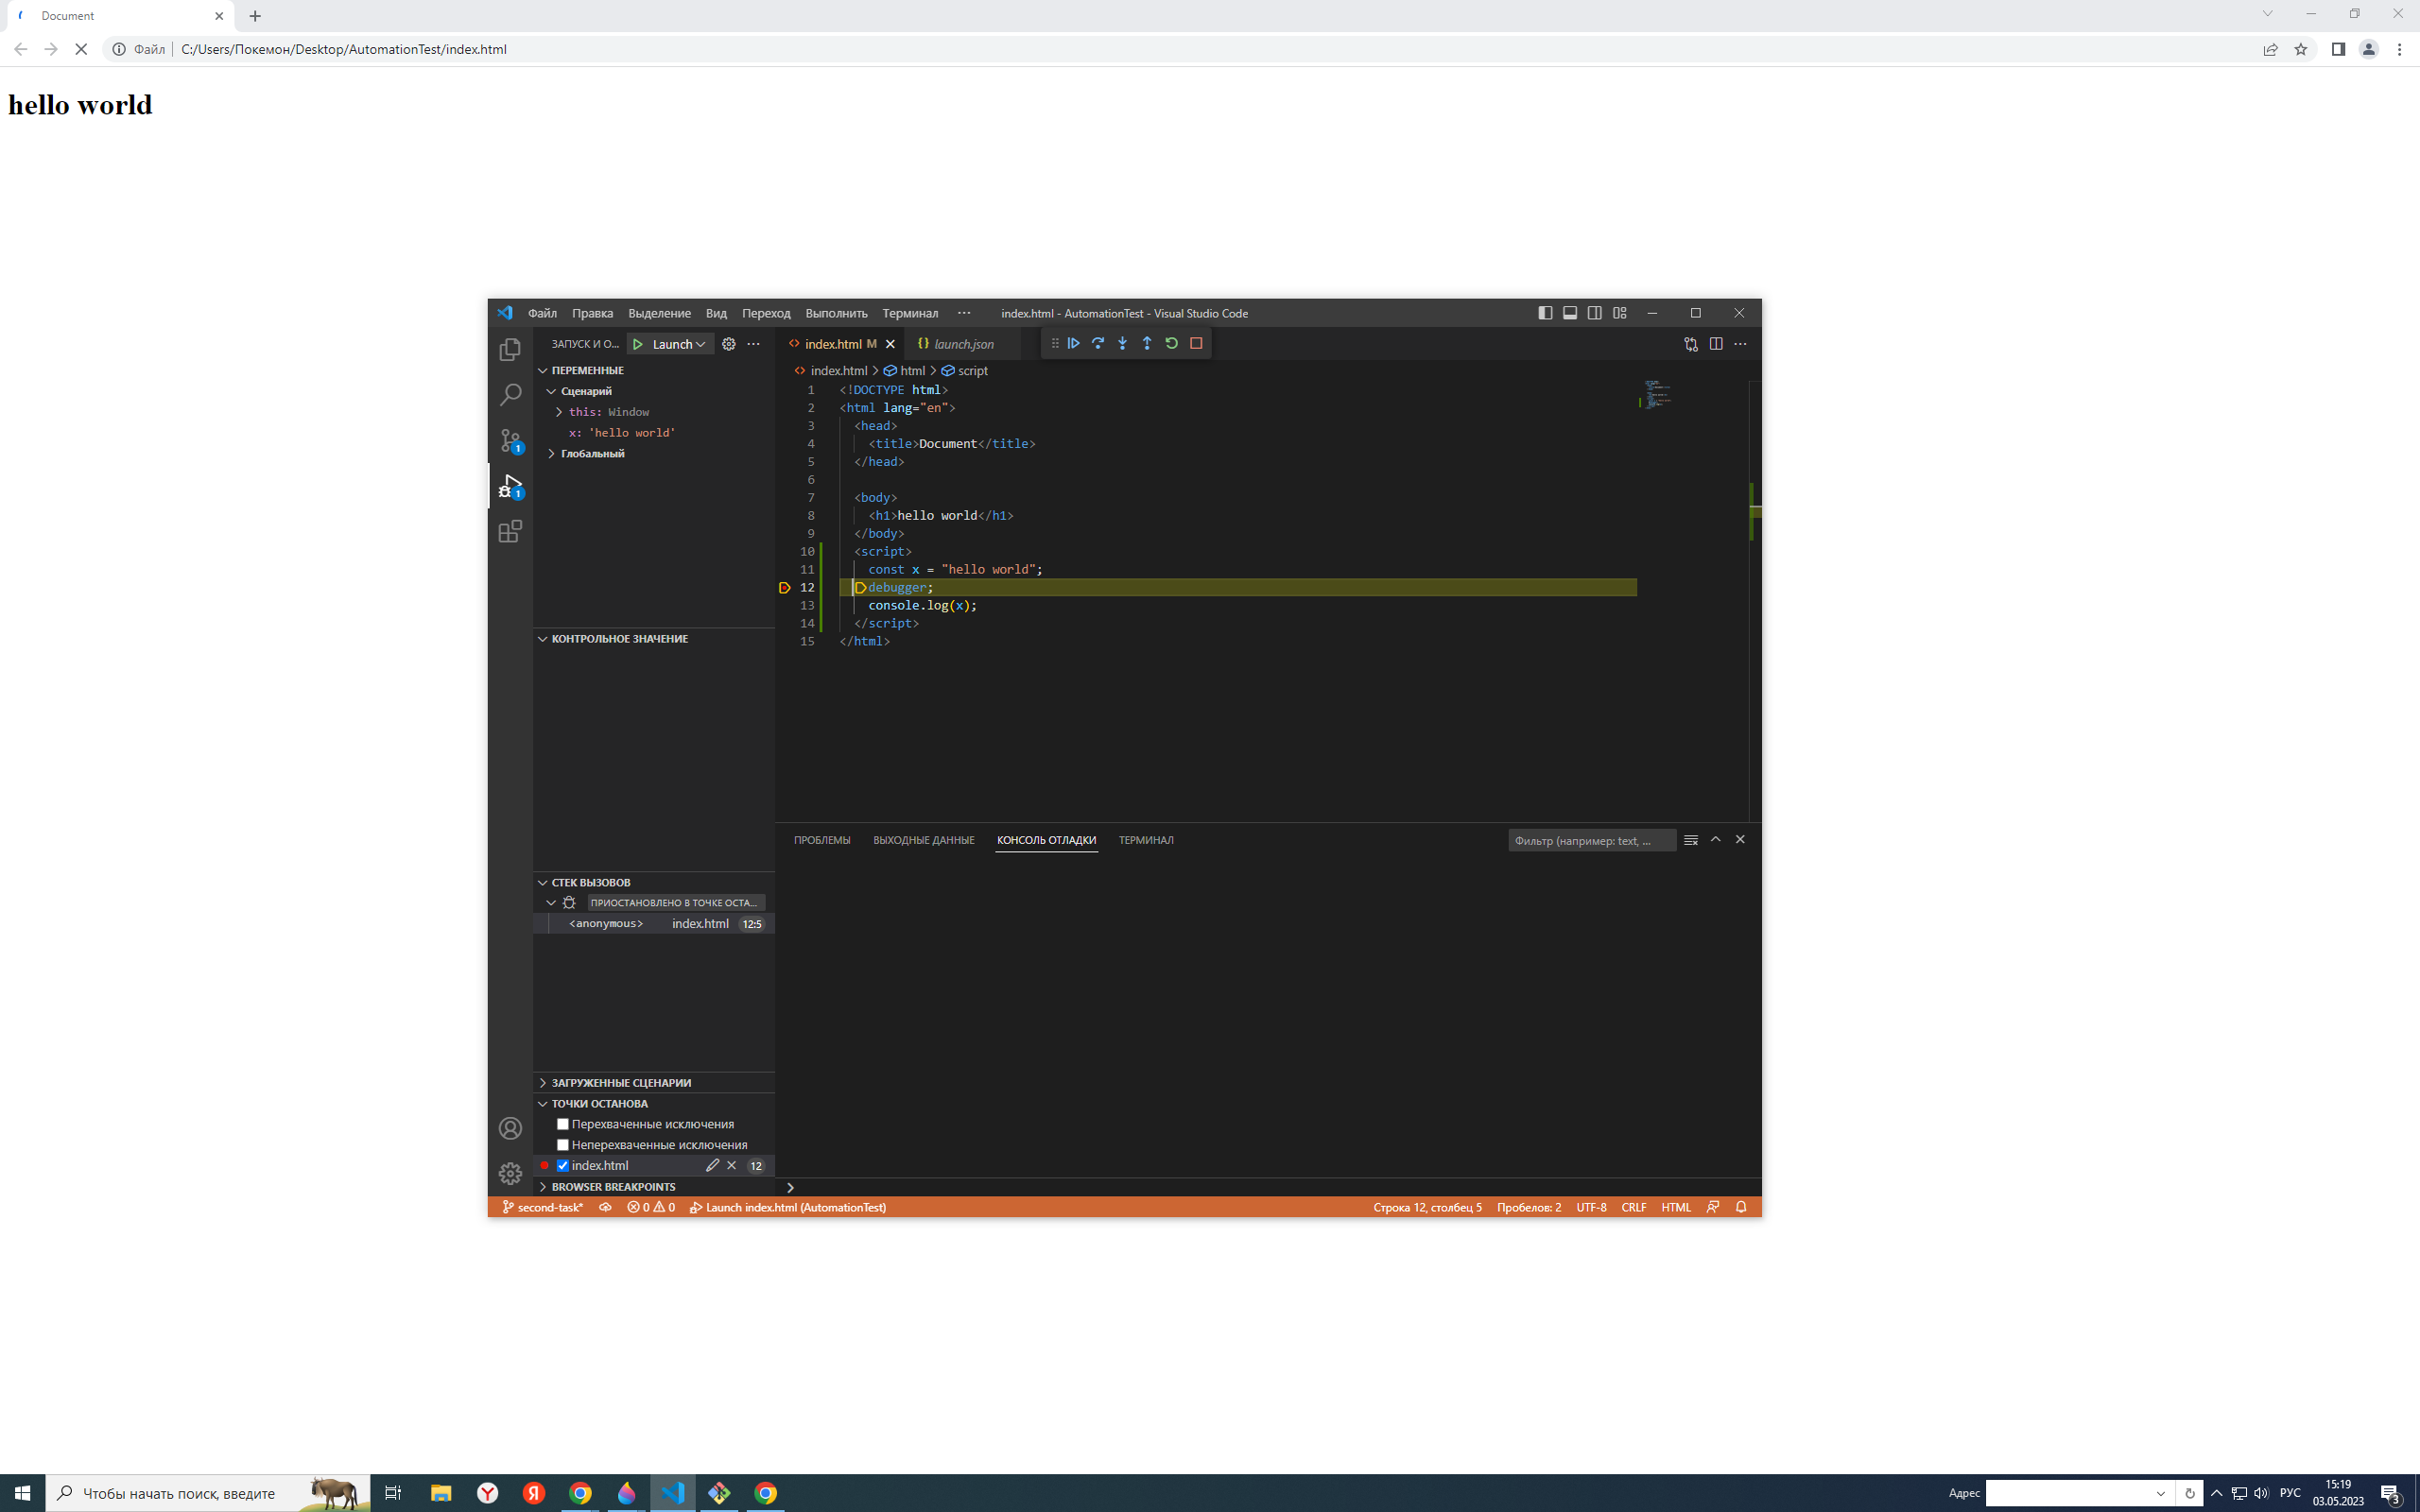Enable the Перехваченные исключения checkbox
The image size is (2420, 1512).
[563, 1124]
